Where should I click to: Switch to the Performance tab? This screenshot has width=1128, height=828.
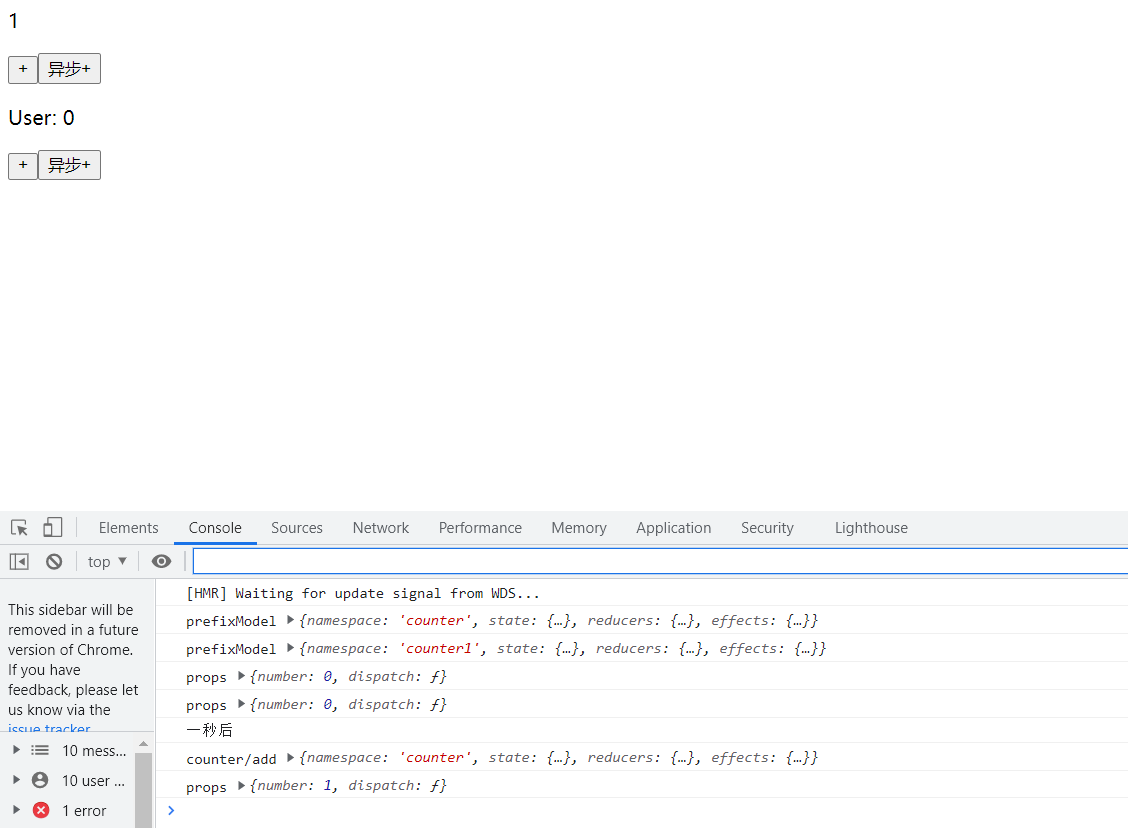480,528
